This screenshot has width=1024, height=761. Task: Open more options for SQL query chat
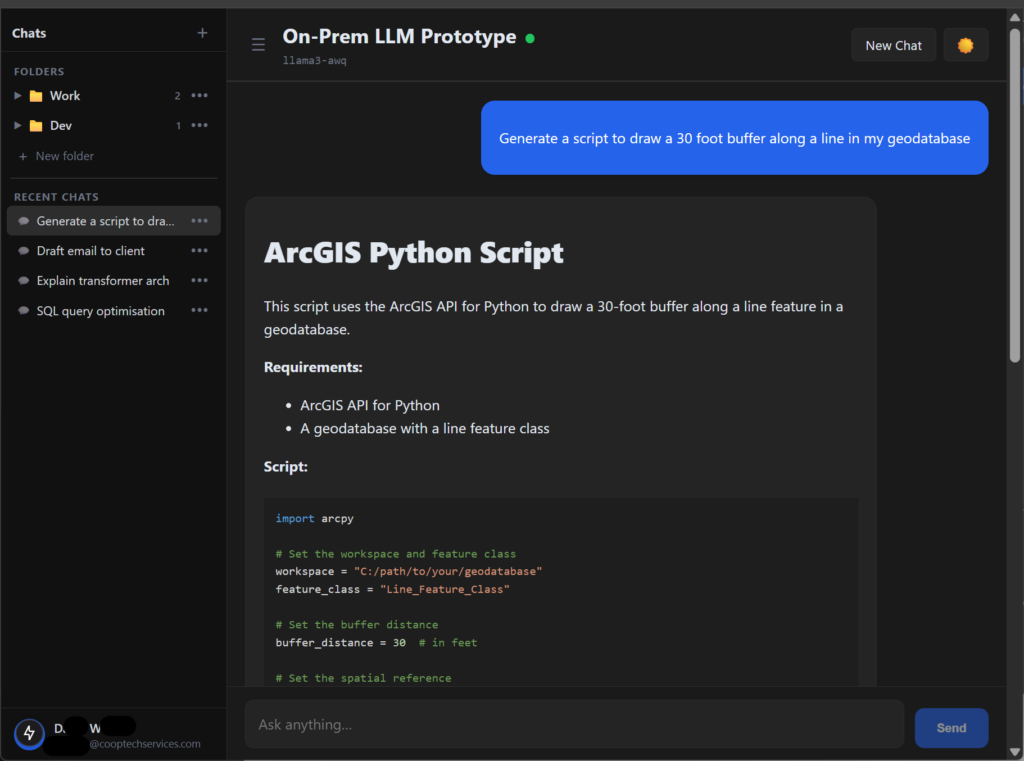pyautogui.click(x=200, y=311)
